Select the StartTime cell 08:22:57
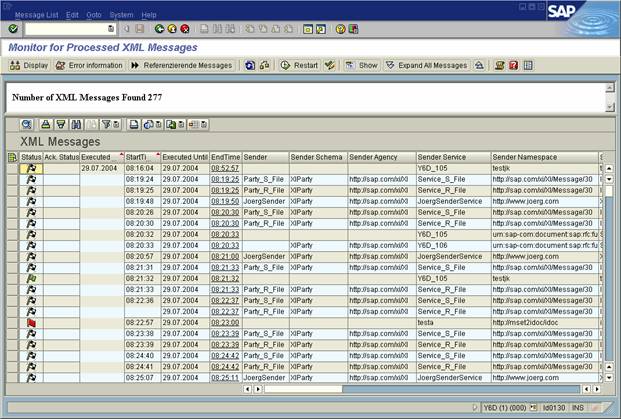621x419 pixels. (x=142, y=323)
